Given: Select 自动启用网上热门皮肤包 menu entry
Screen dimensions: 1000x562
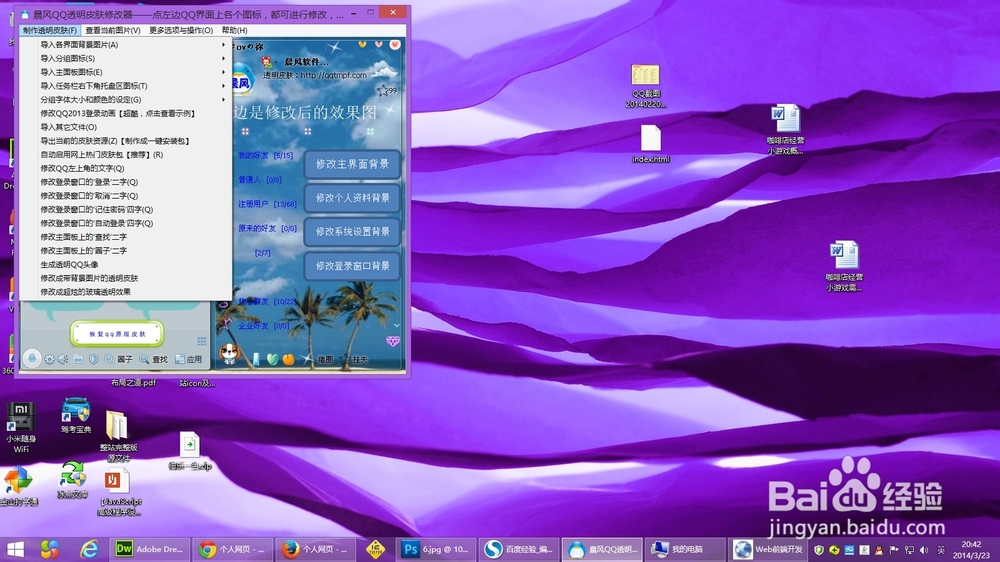Looking at the screenshot, I should 126,154.
